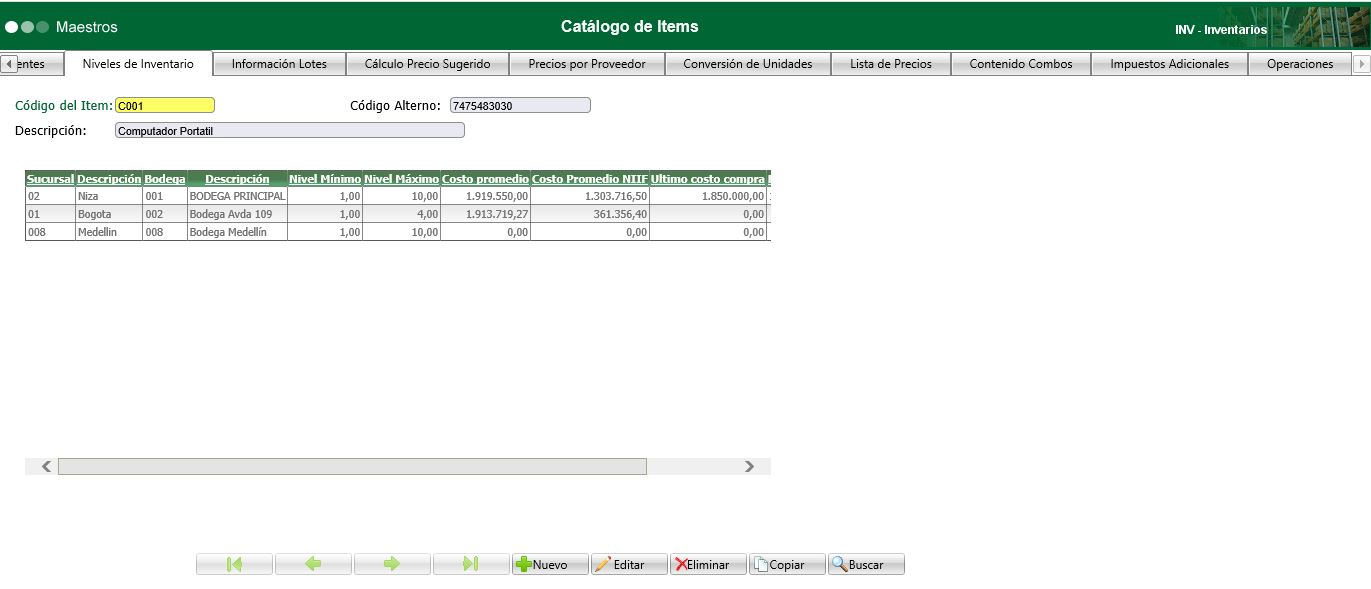This screenshot has width=1371, height=589.
Task: Click the INV - Inventarios label
Action: coord(1221,30)
